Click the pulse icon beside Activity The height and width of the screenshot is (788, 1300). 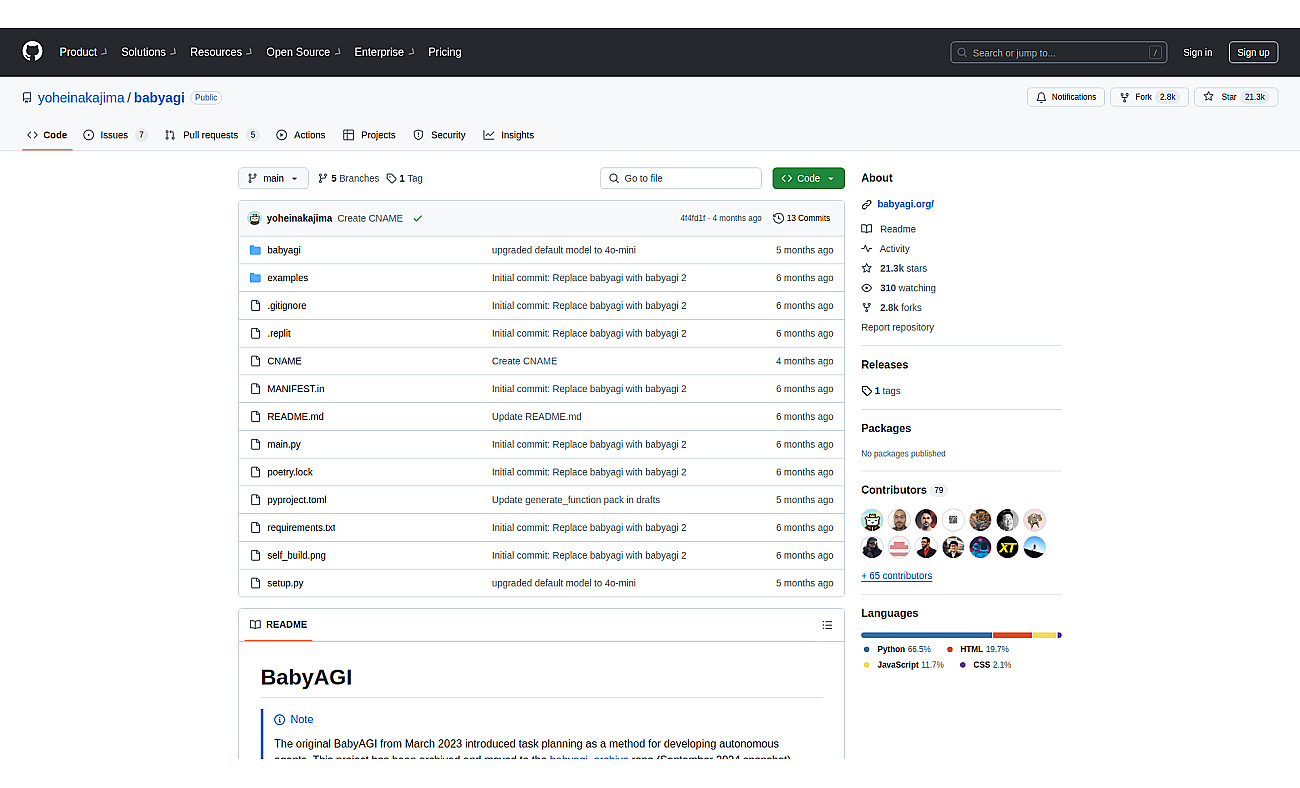click(x=867, y=249)
